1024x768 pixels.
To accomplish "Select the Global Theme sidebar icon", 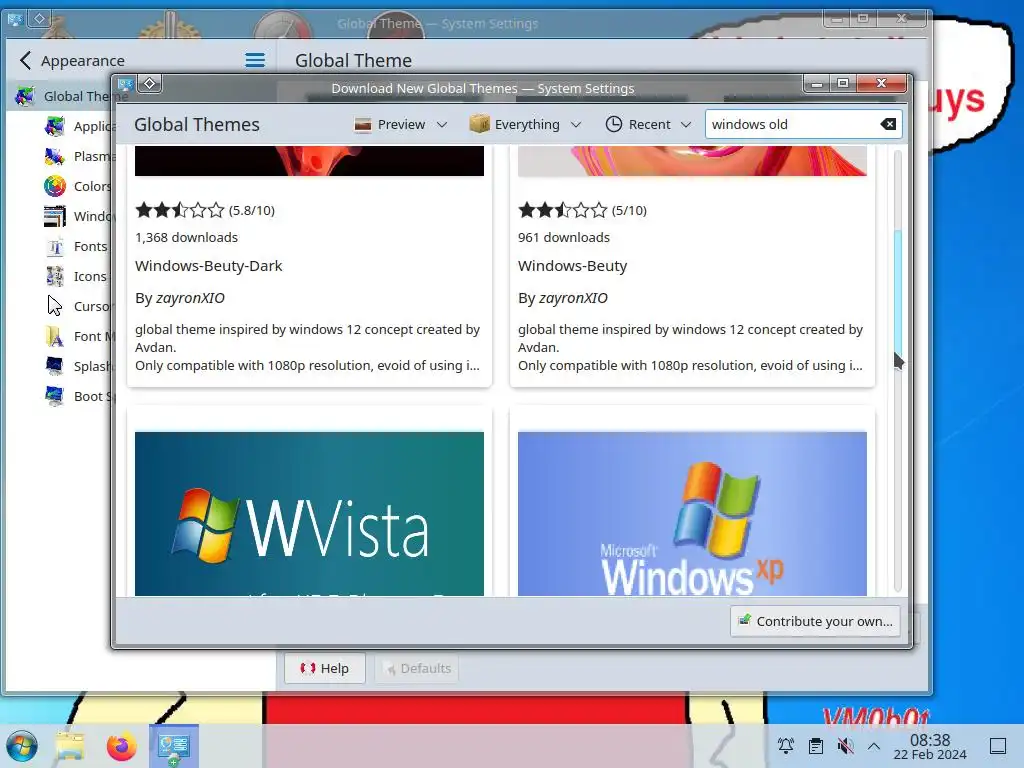I will [25, 96].
